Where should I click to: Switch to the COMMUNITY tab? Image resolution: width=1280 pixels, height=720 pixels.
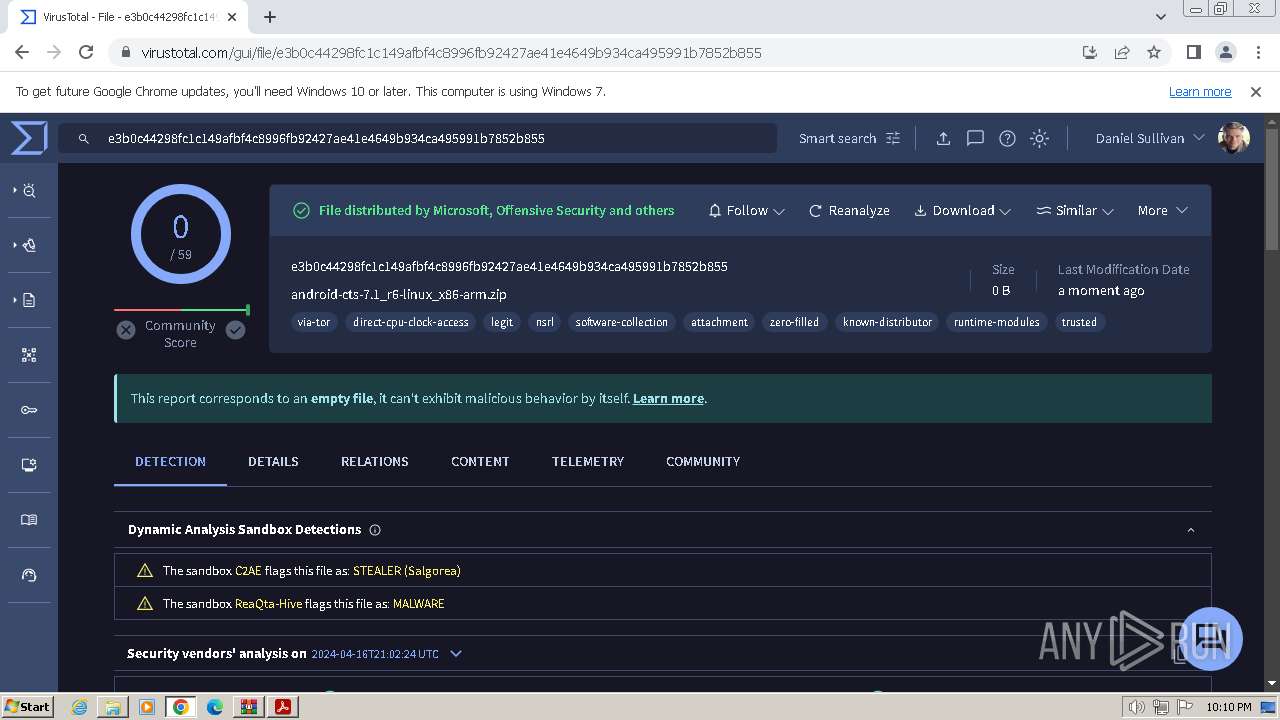tap(703, 461)
